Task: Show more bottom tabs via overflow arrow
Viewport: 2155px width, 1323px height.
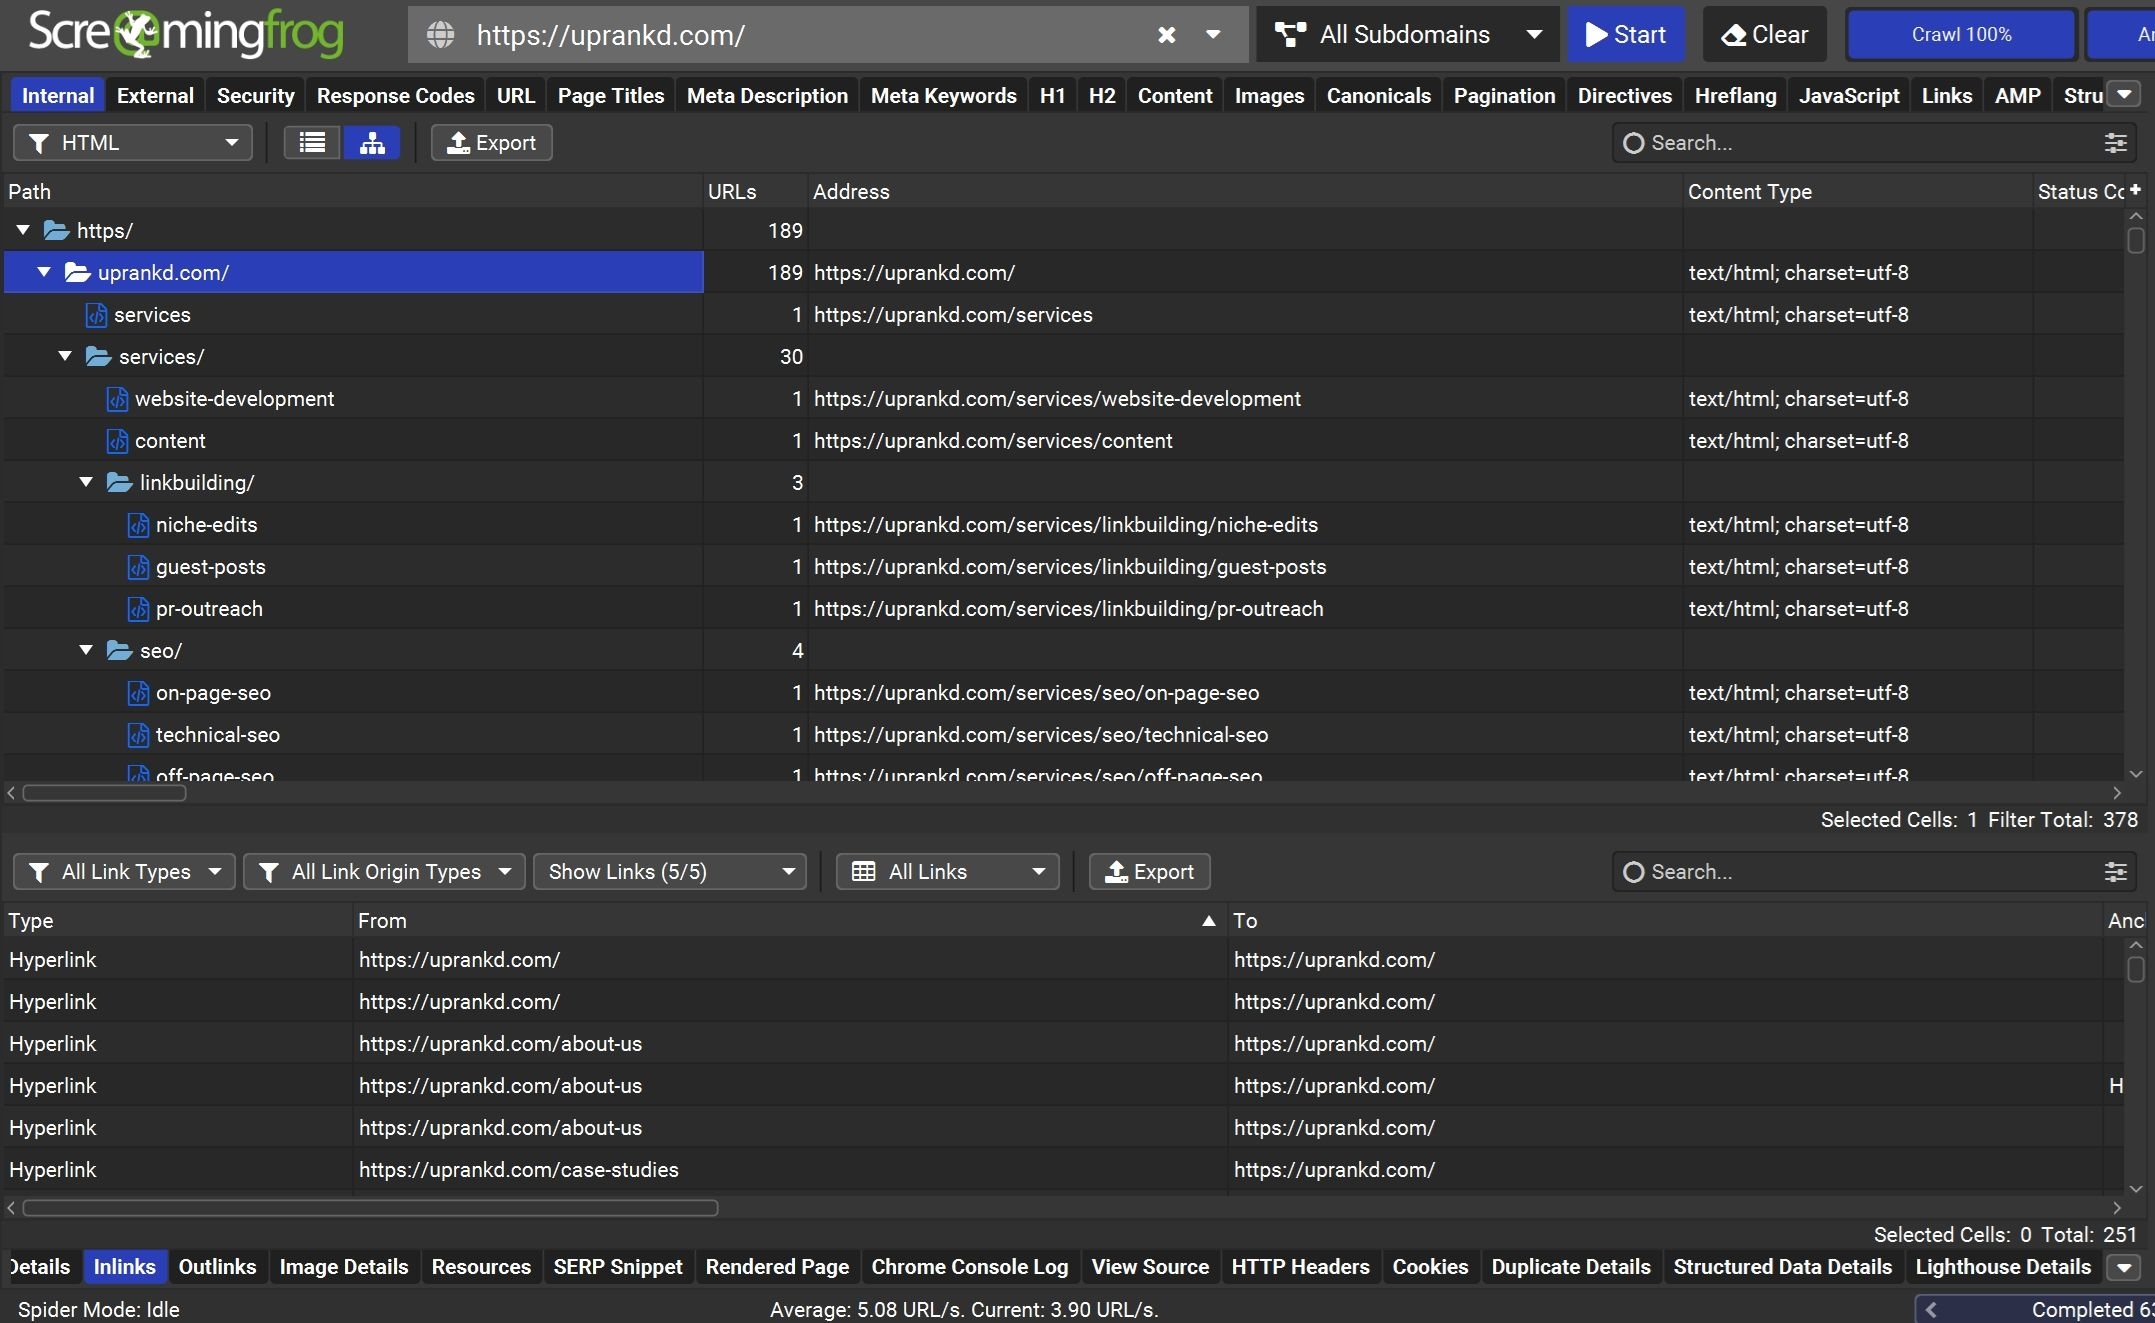Action: click(2124, 1267)
